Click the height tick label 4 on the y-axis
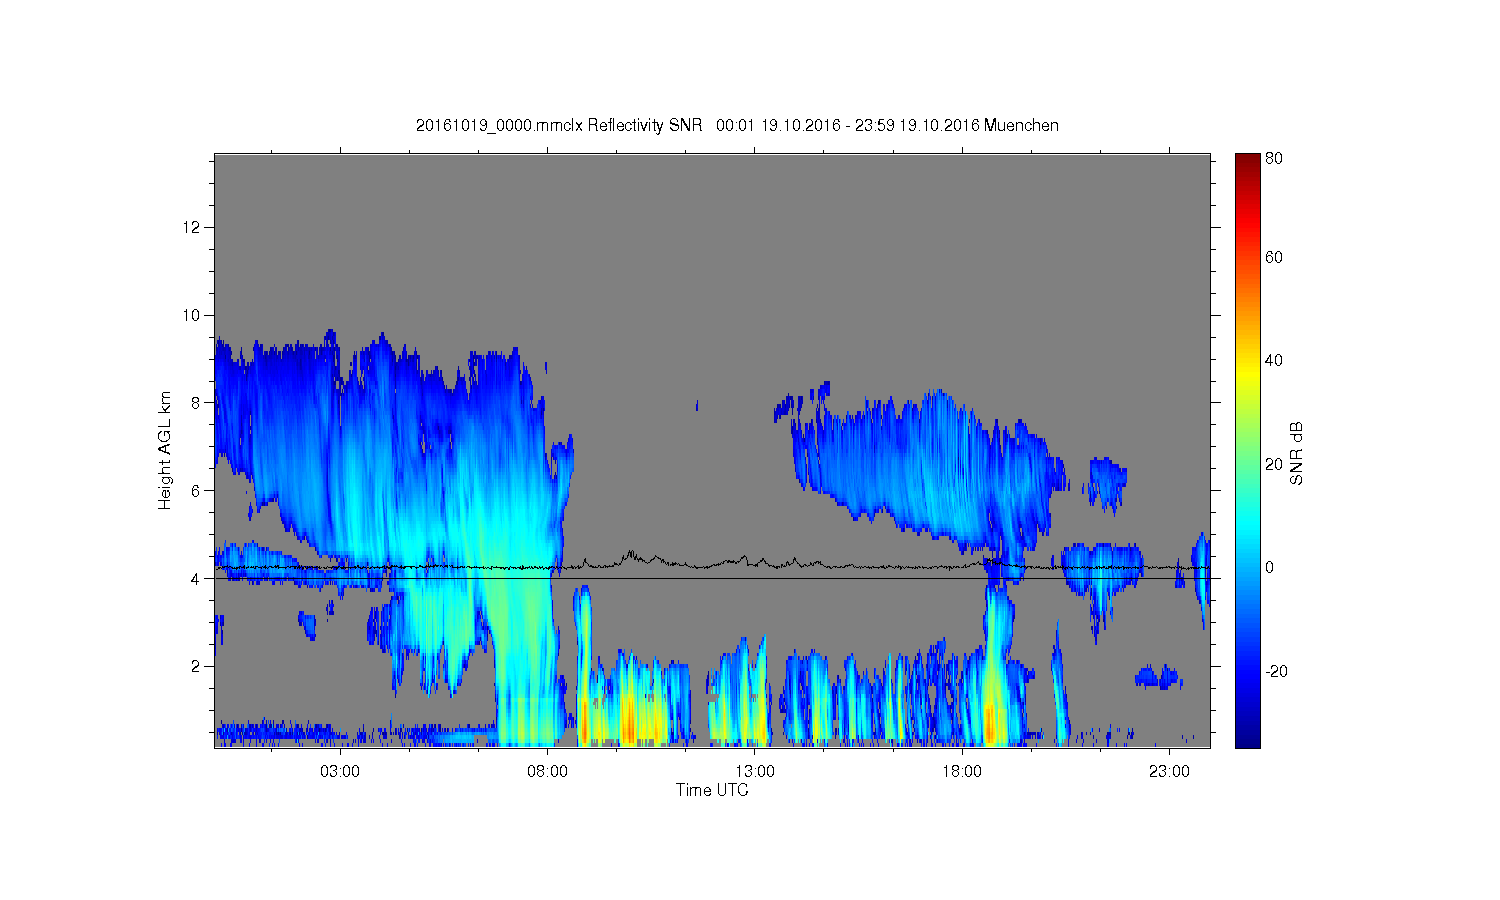Viewport: 1500px width, 900px height. pyautogui.click(x=197, y=578)
